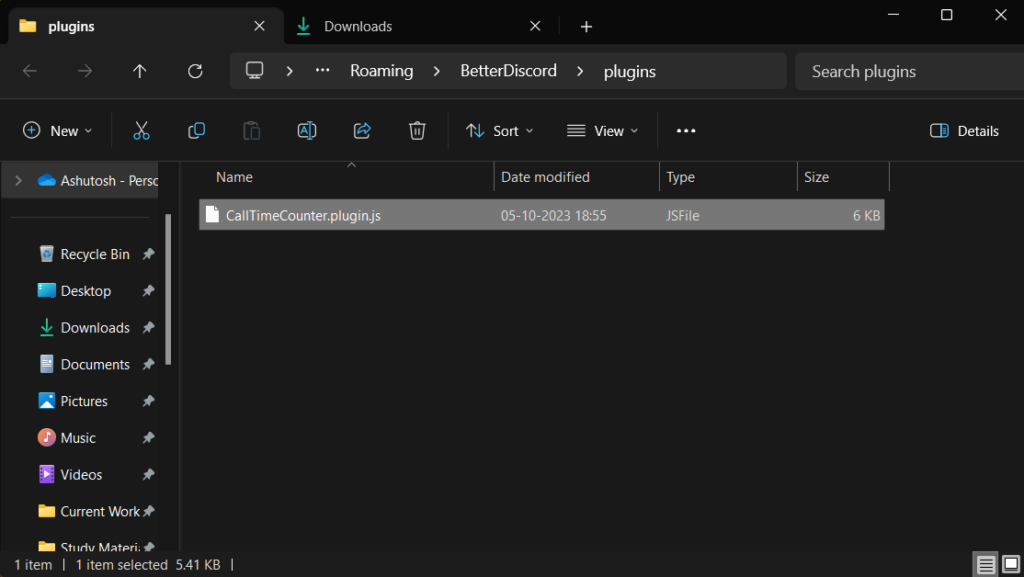Click the Copy icon in toolbar

[x=196, y=131]
